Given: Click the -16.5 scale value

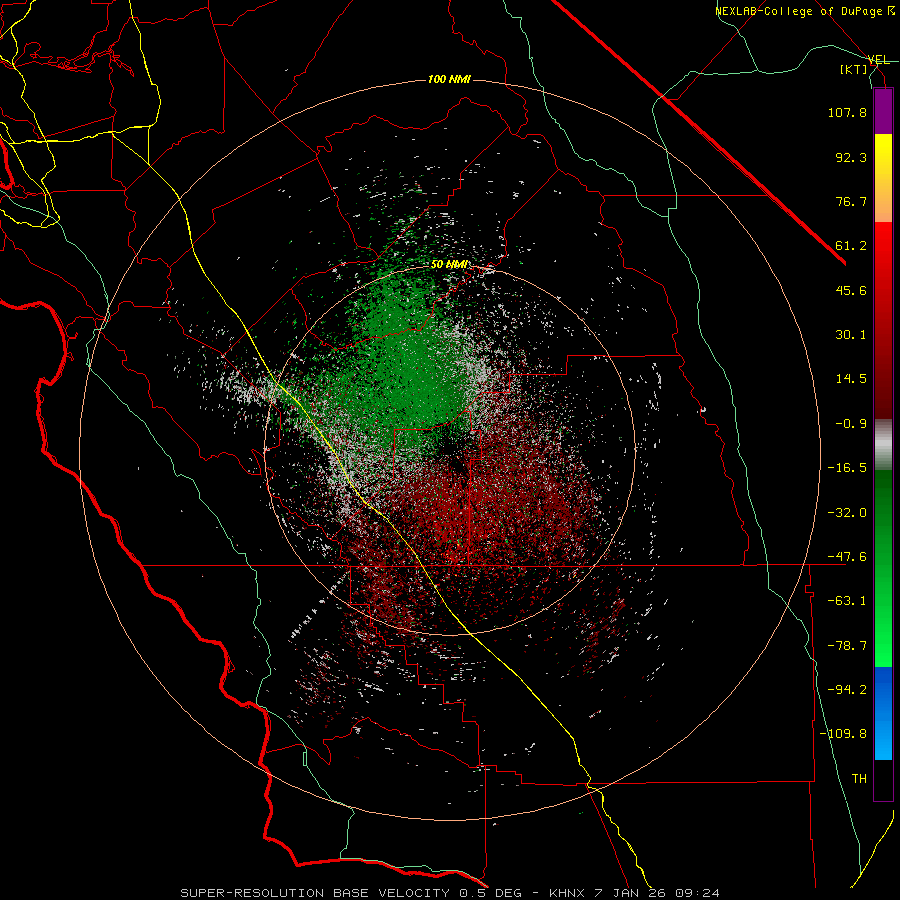Looking at the screenshot, I should click(847, 467).
